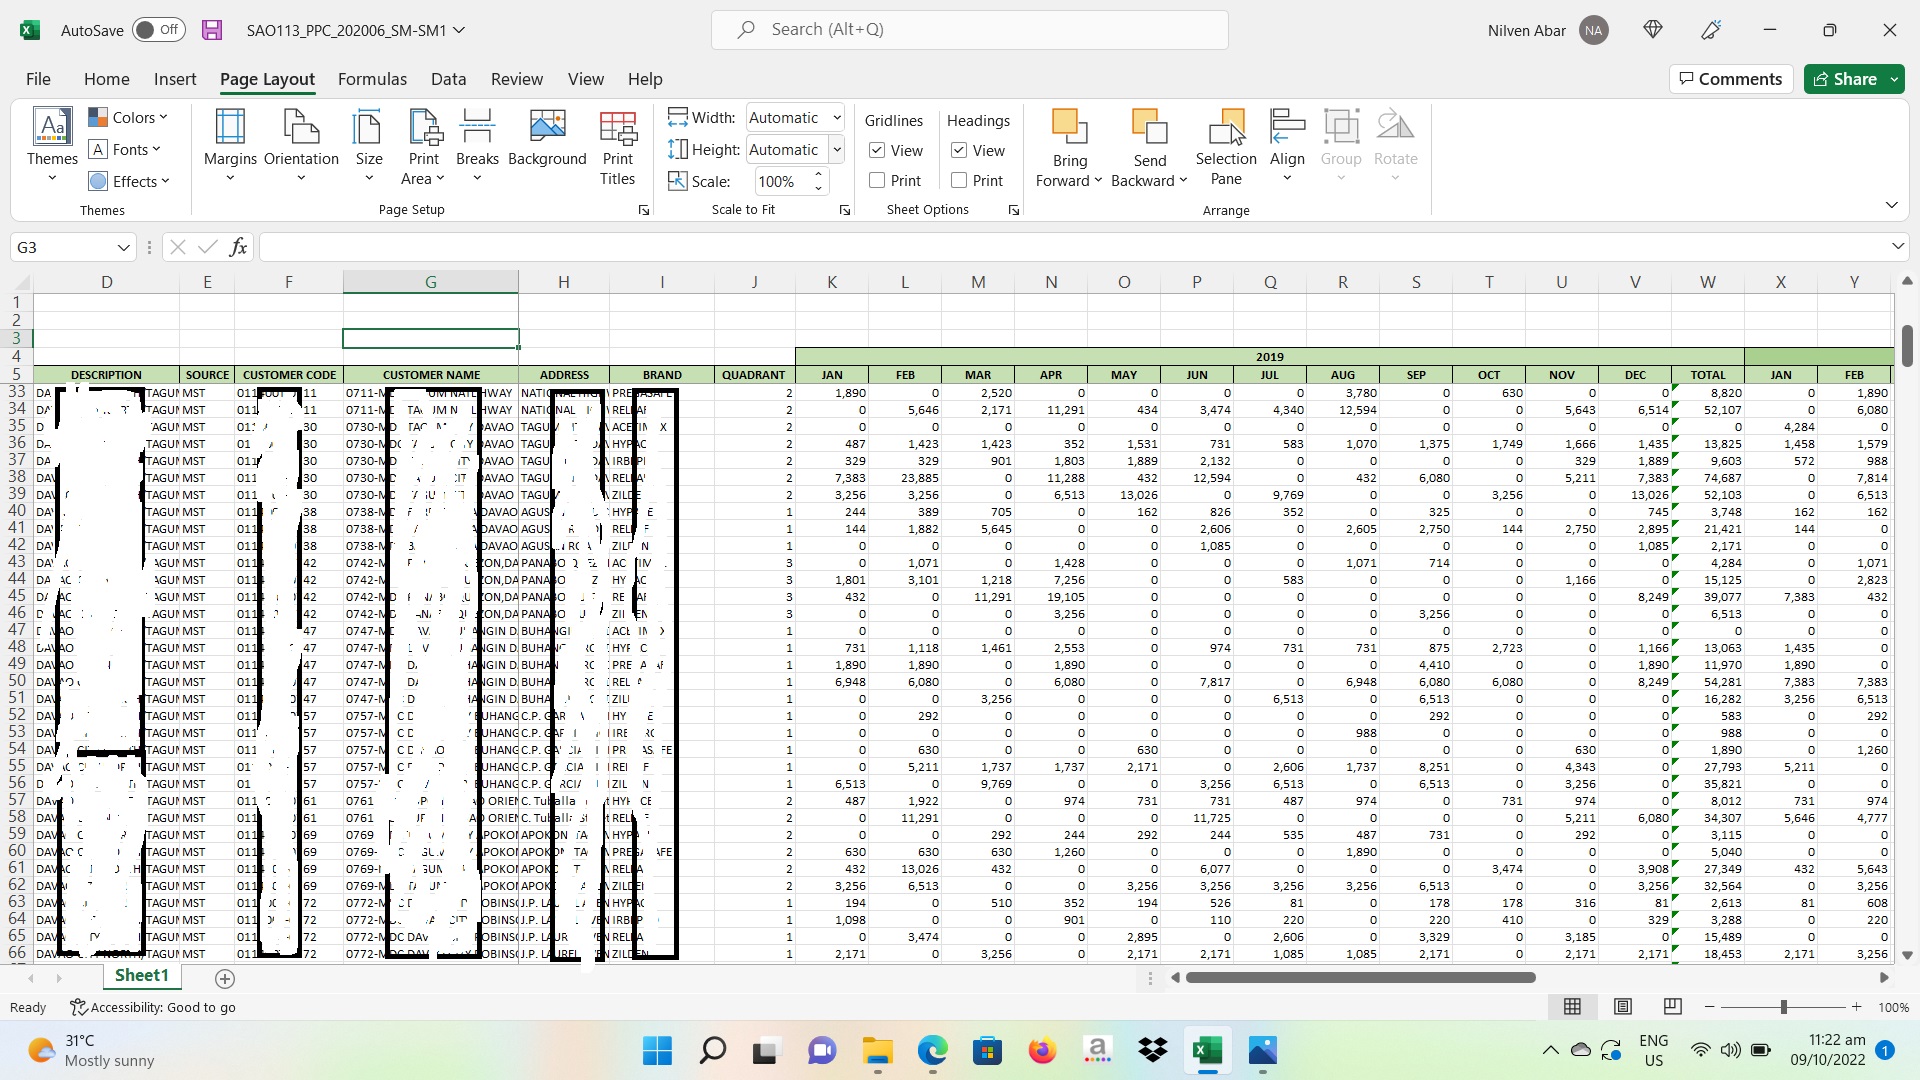
Task: Open the Comments pane button
Action: pos(1730,79)
